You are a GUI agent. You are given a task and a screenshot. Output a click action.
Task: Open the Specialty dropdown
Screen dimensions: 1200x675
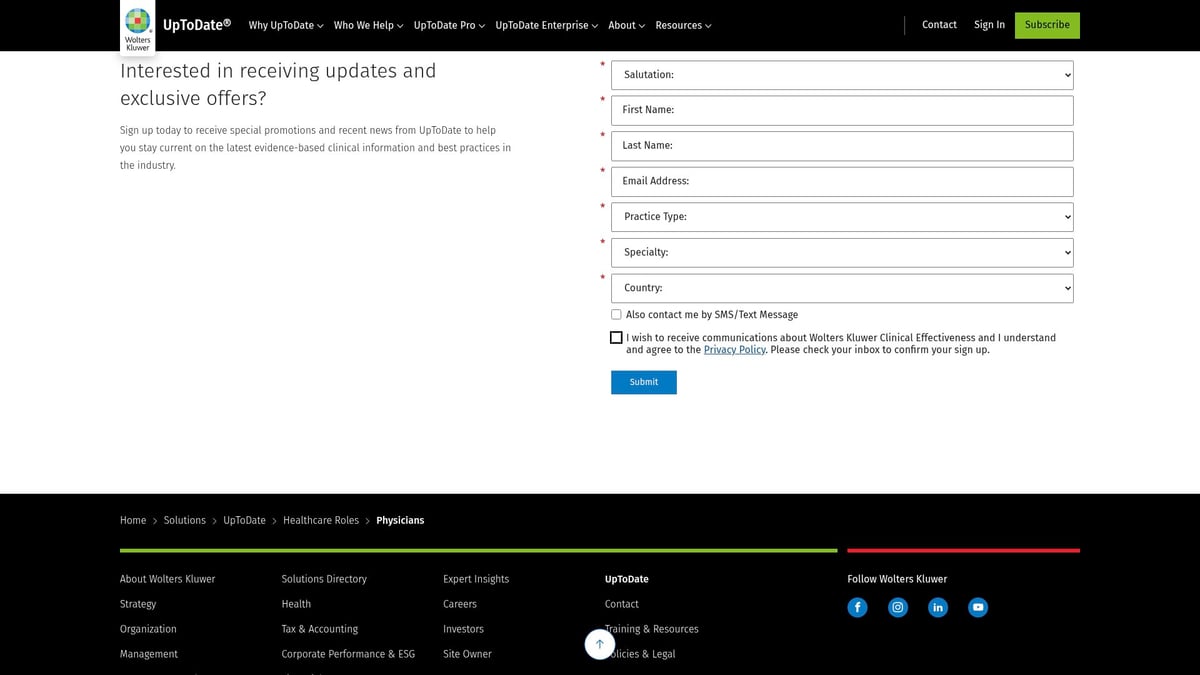(842, 253)
